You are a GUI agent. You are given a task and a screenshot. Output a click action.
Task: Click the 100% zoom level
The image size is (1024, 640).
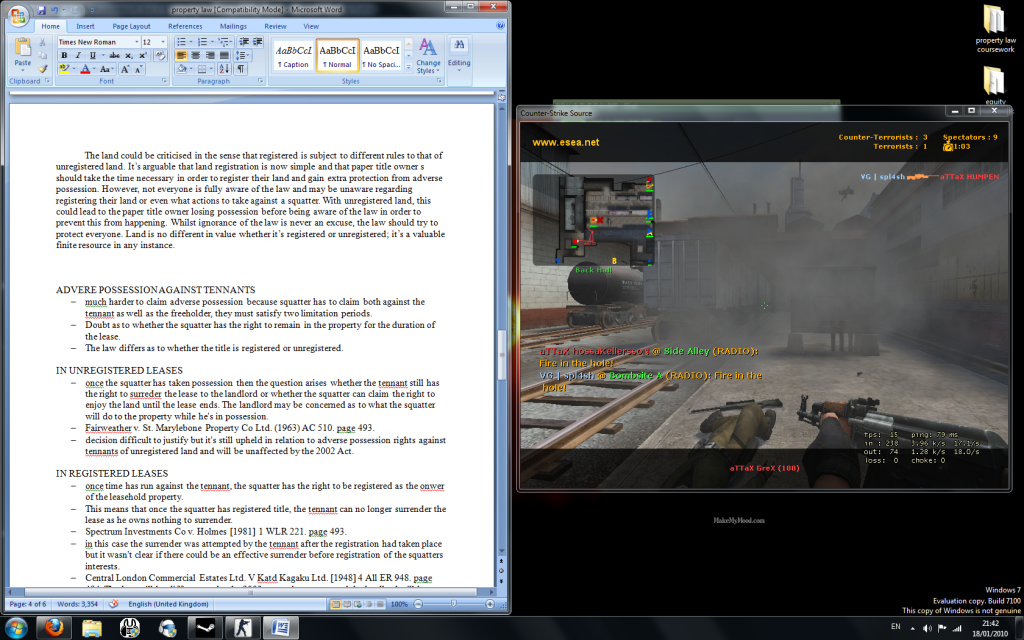(398, 604)
